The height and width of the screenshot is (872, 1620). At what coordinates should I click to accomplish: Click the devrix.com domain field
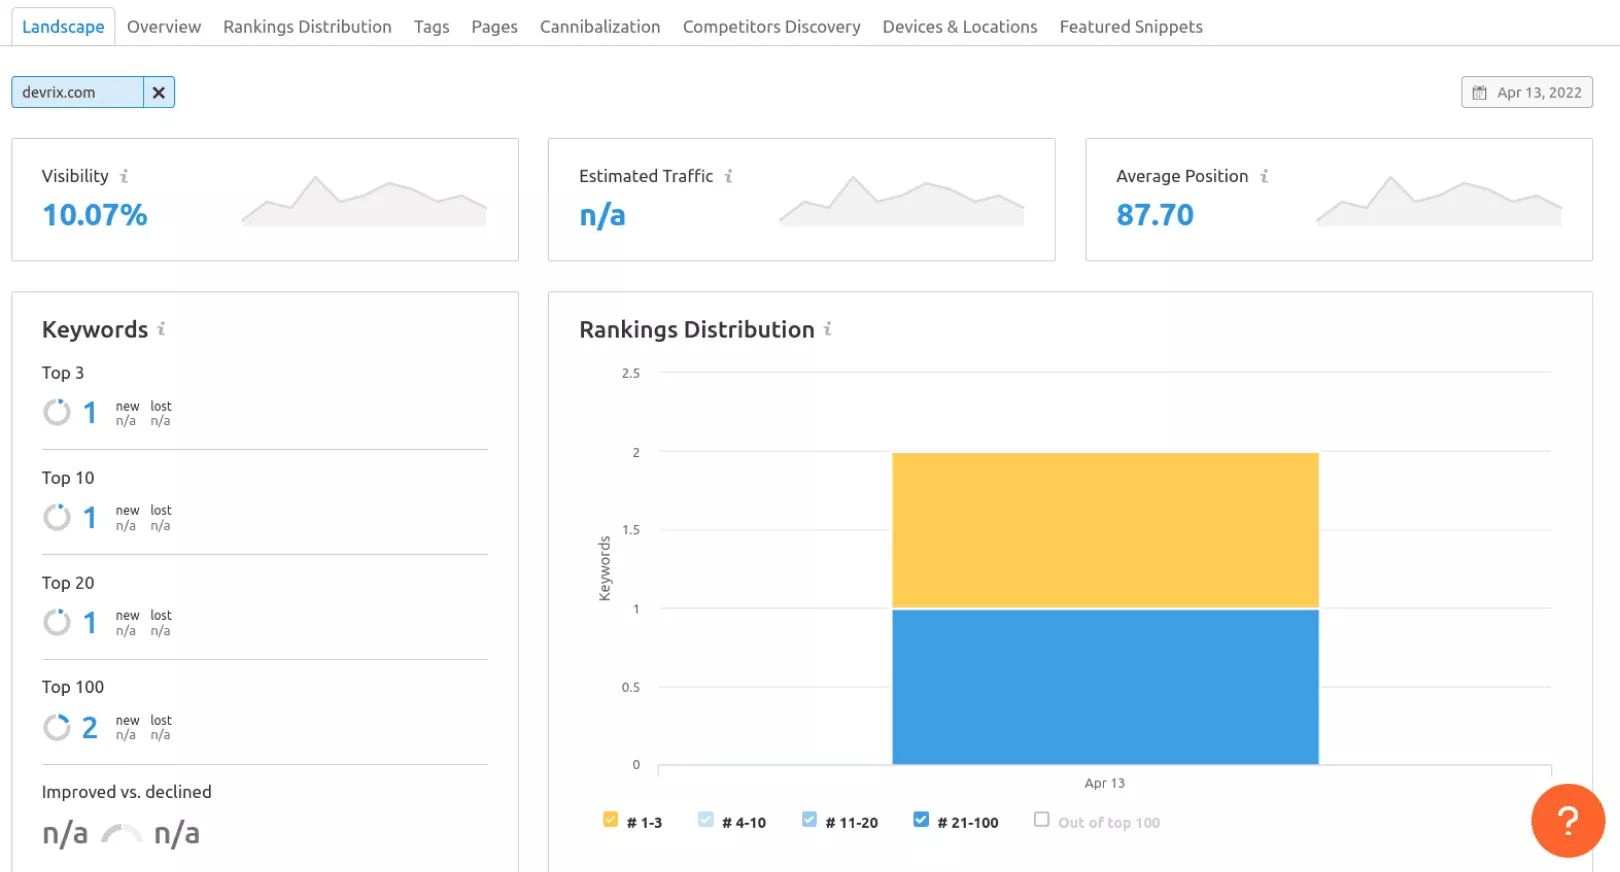point(77,92)
